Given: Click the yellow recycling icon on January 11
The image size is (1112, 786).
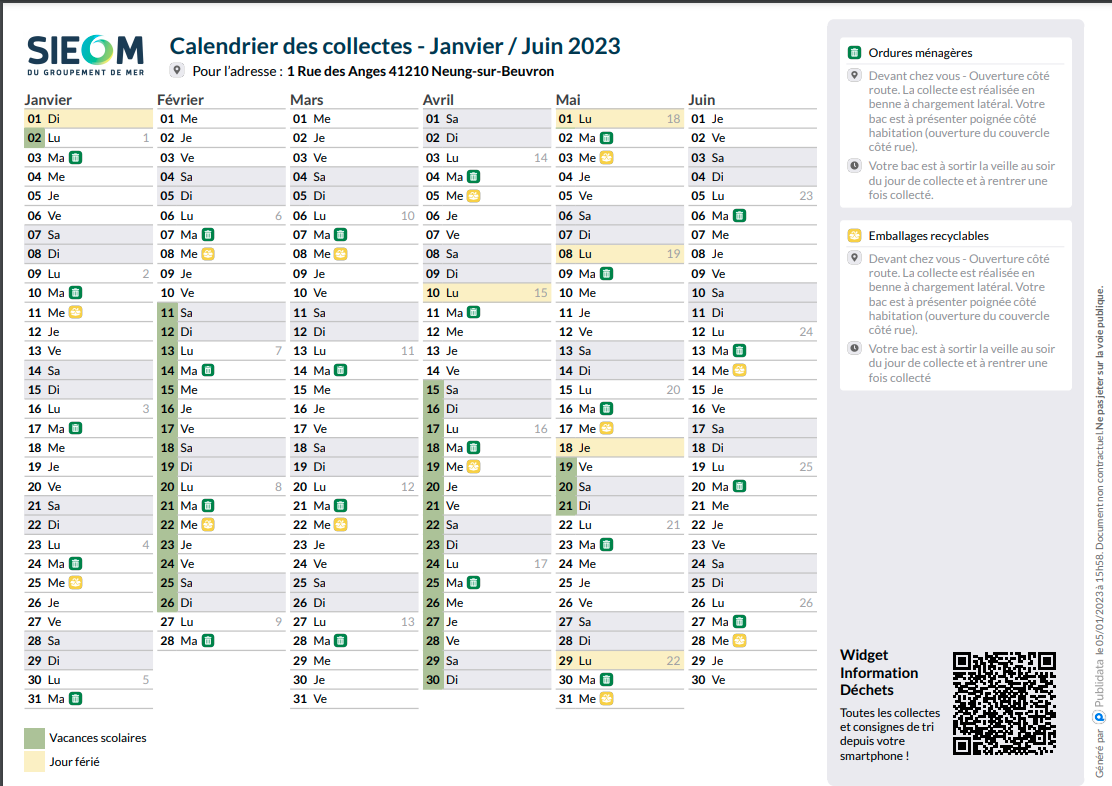Looking at the screenshot, I should (x=75, y=312).
